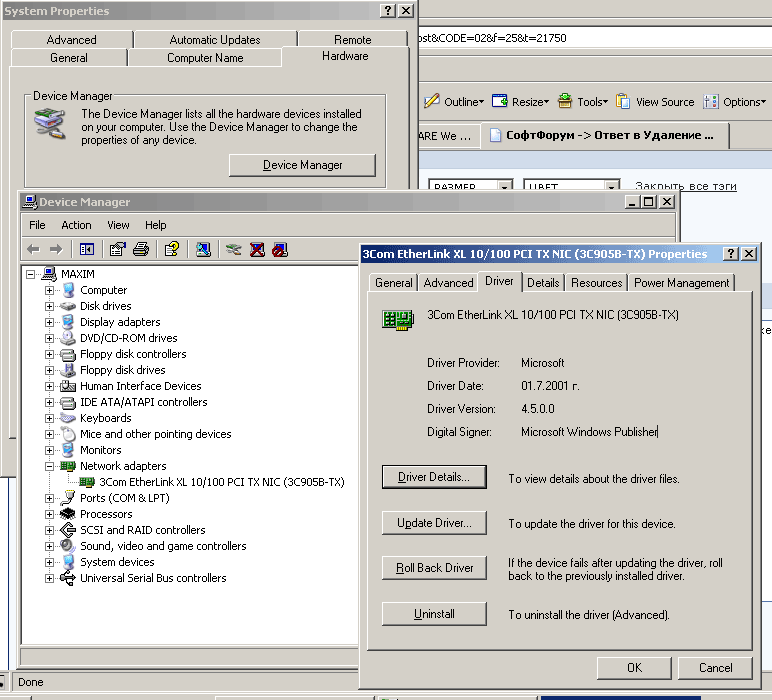Switch to Power Management tab
The image size is (772, 700).
tap(681, 283)
